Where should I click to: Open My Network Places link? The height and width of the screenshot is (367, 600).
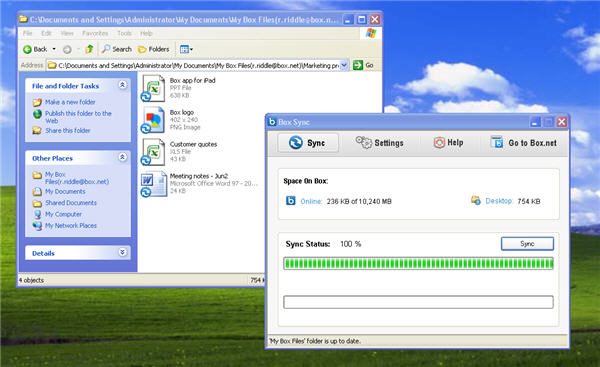point(71,226)
